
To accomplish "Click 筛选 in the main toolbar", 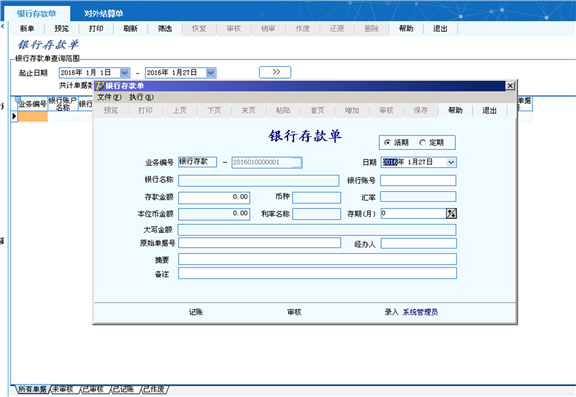I will 165,29.
